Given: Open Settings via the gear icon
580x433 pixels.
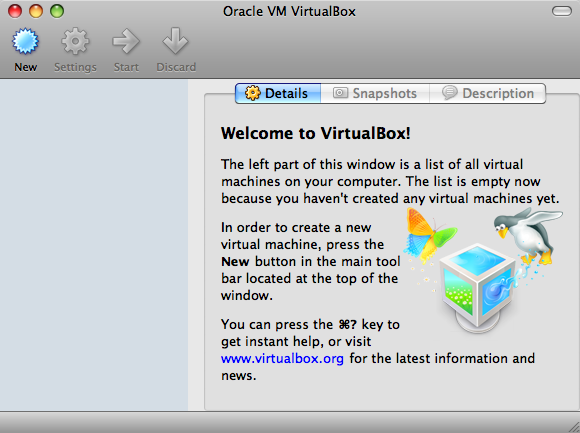Looking at the screenshot, I should point(75,41).
